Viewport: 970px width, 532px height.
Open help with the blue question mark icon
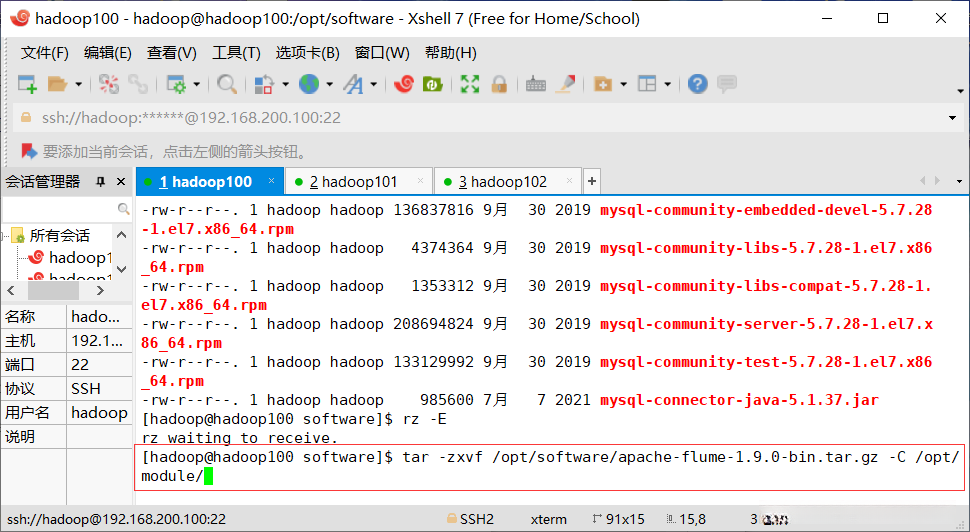(x=698, y=84)
